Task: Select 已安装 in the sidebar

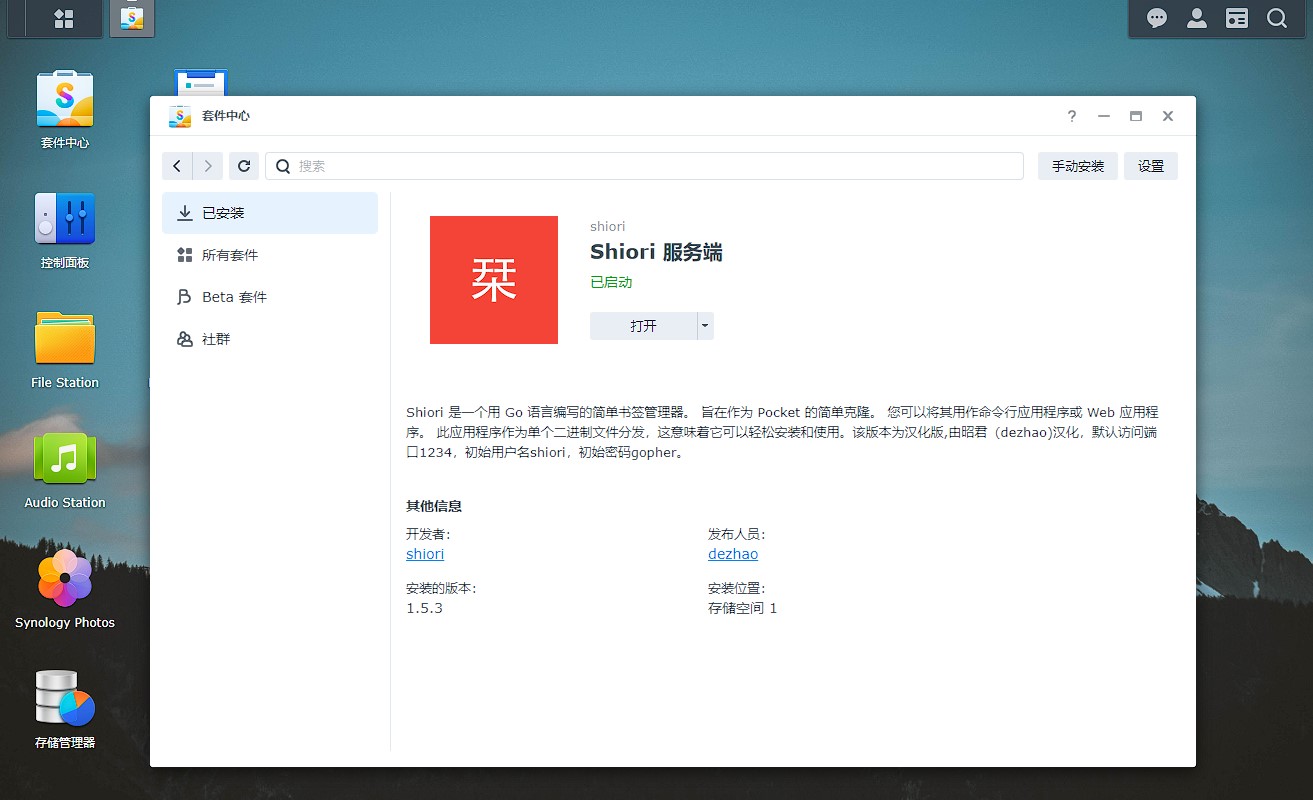Action: pos(270,213)
